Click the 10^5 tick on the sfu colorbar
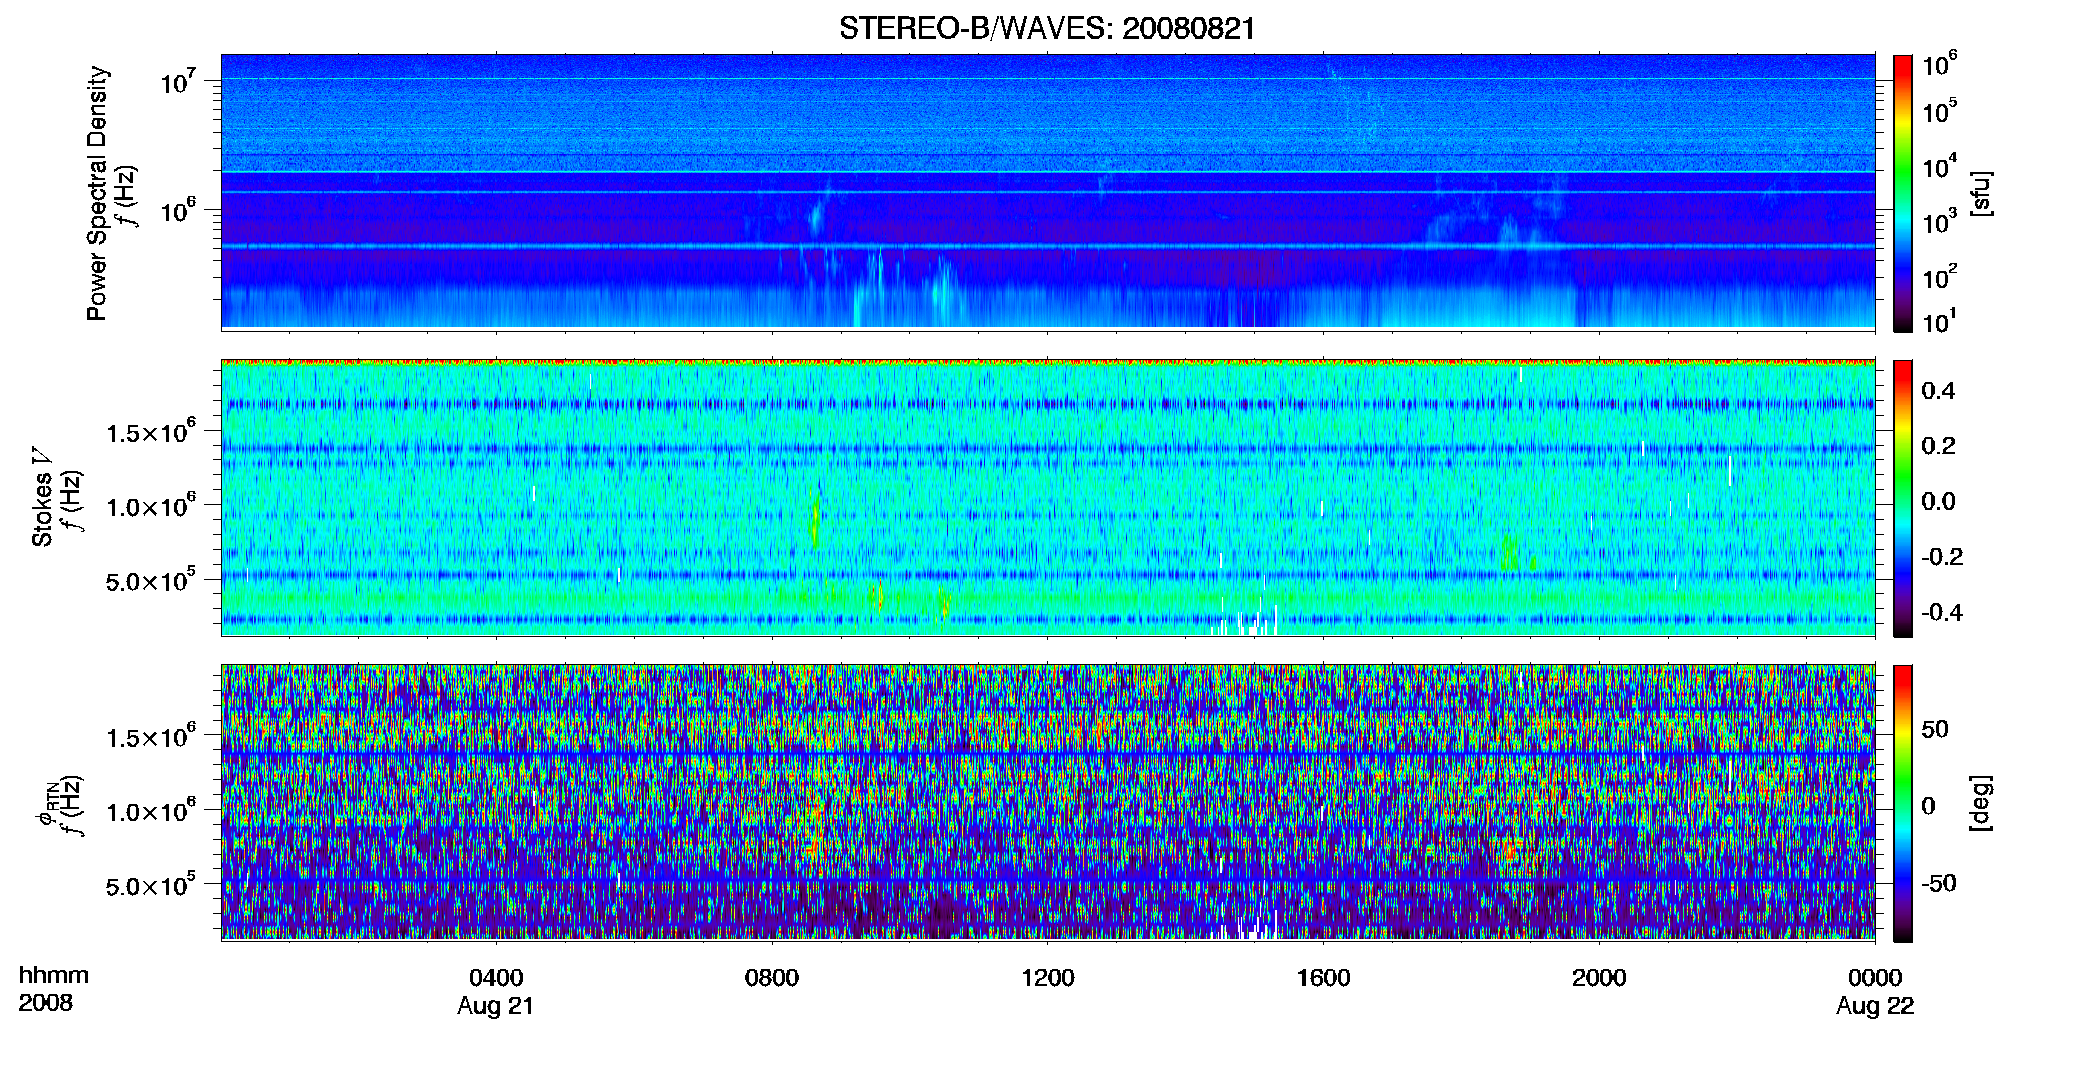 [1940, 111]
